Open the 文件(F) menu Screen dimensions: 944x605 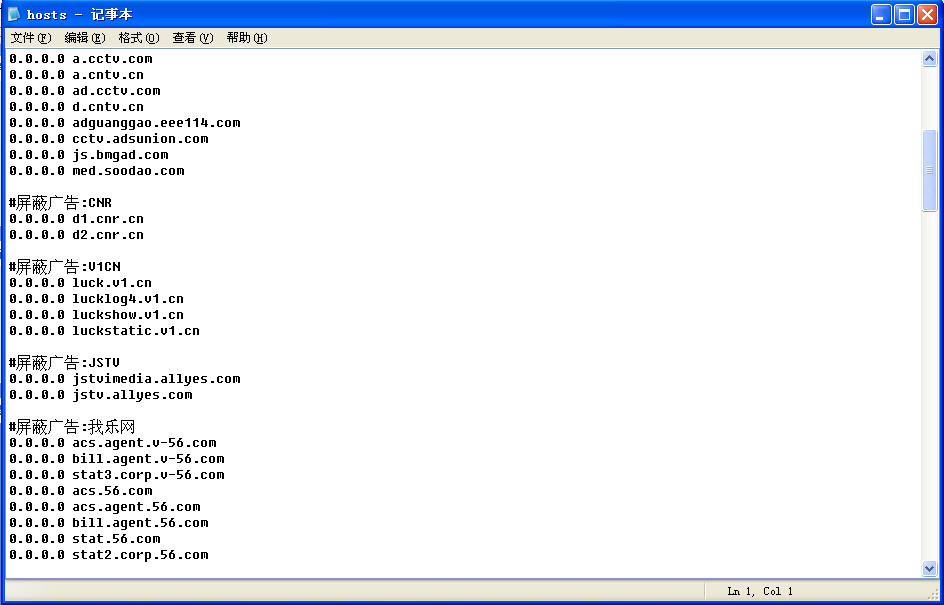tap(31, 38)
